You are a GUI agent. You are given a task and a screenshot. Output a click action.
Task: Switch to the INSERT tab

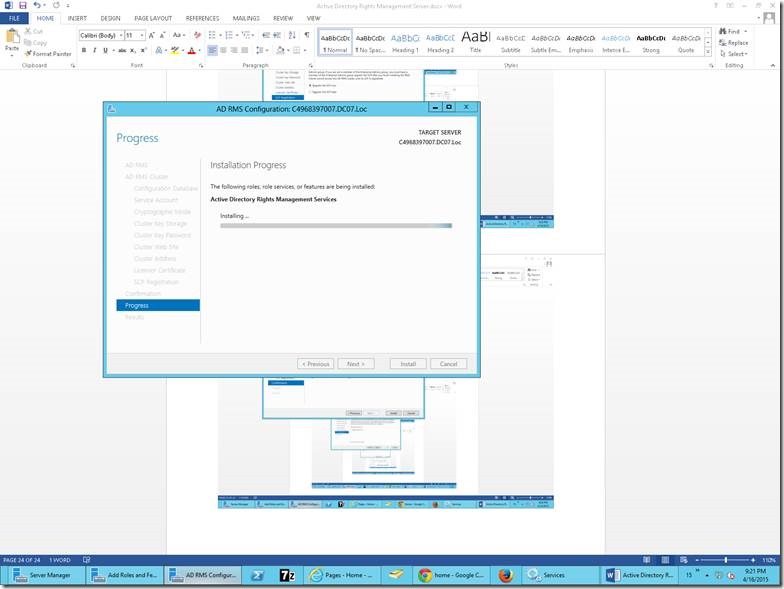[77, 18]
